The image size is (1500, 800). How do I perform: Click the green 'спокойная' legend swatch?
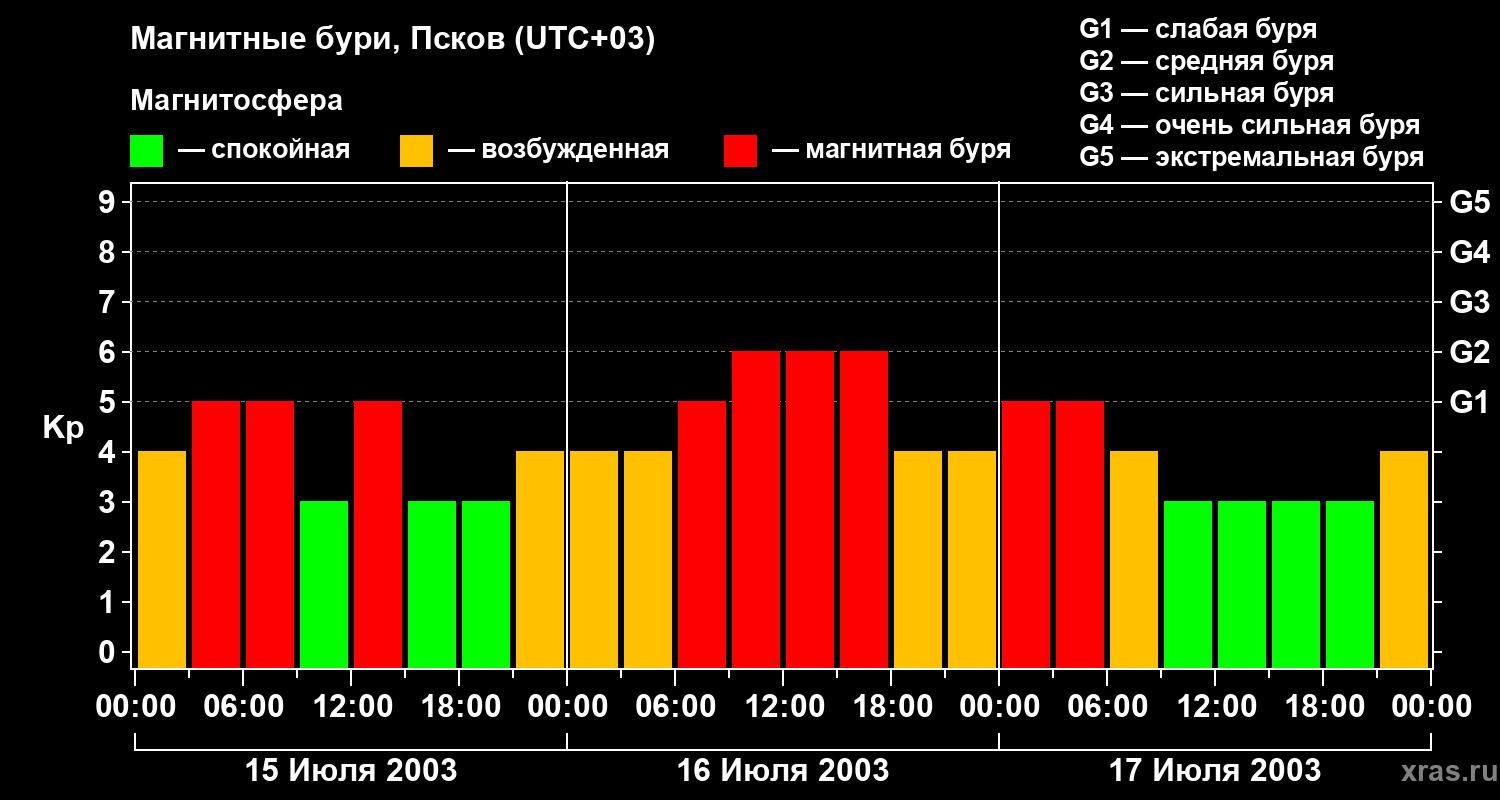click(146, 151)
